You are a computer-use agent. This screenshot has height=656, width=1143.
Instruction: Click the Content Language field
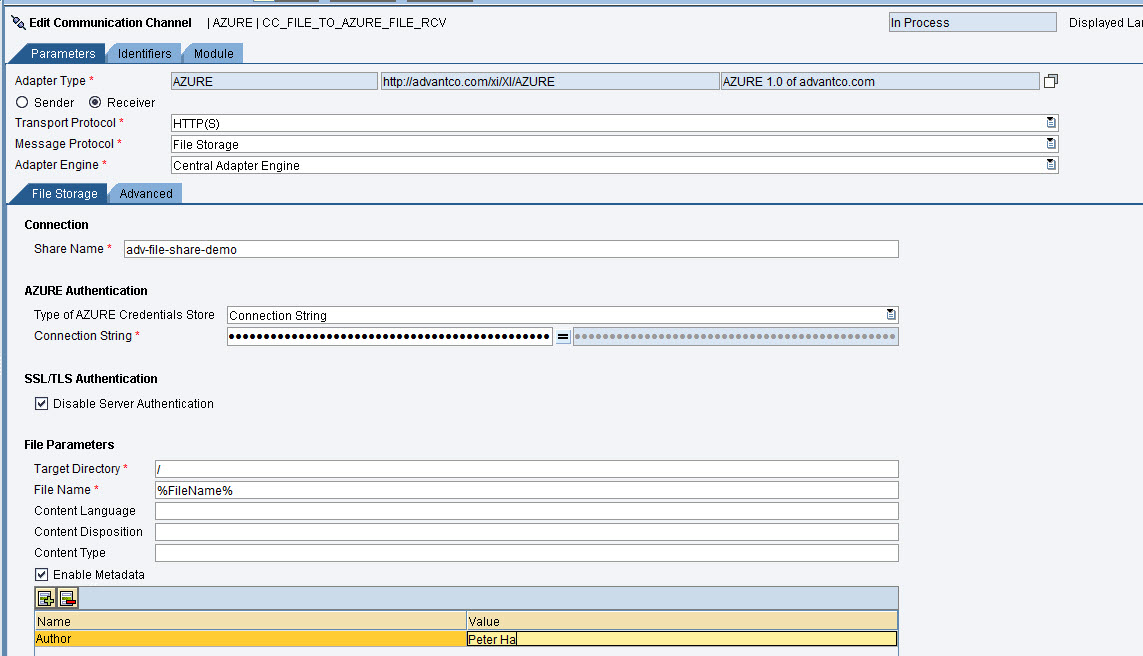(x=526, y=511)
